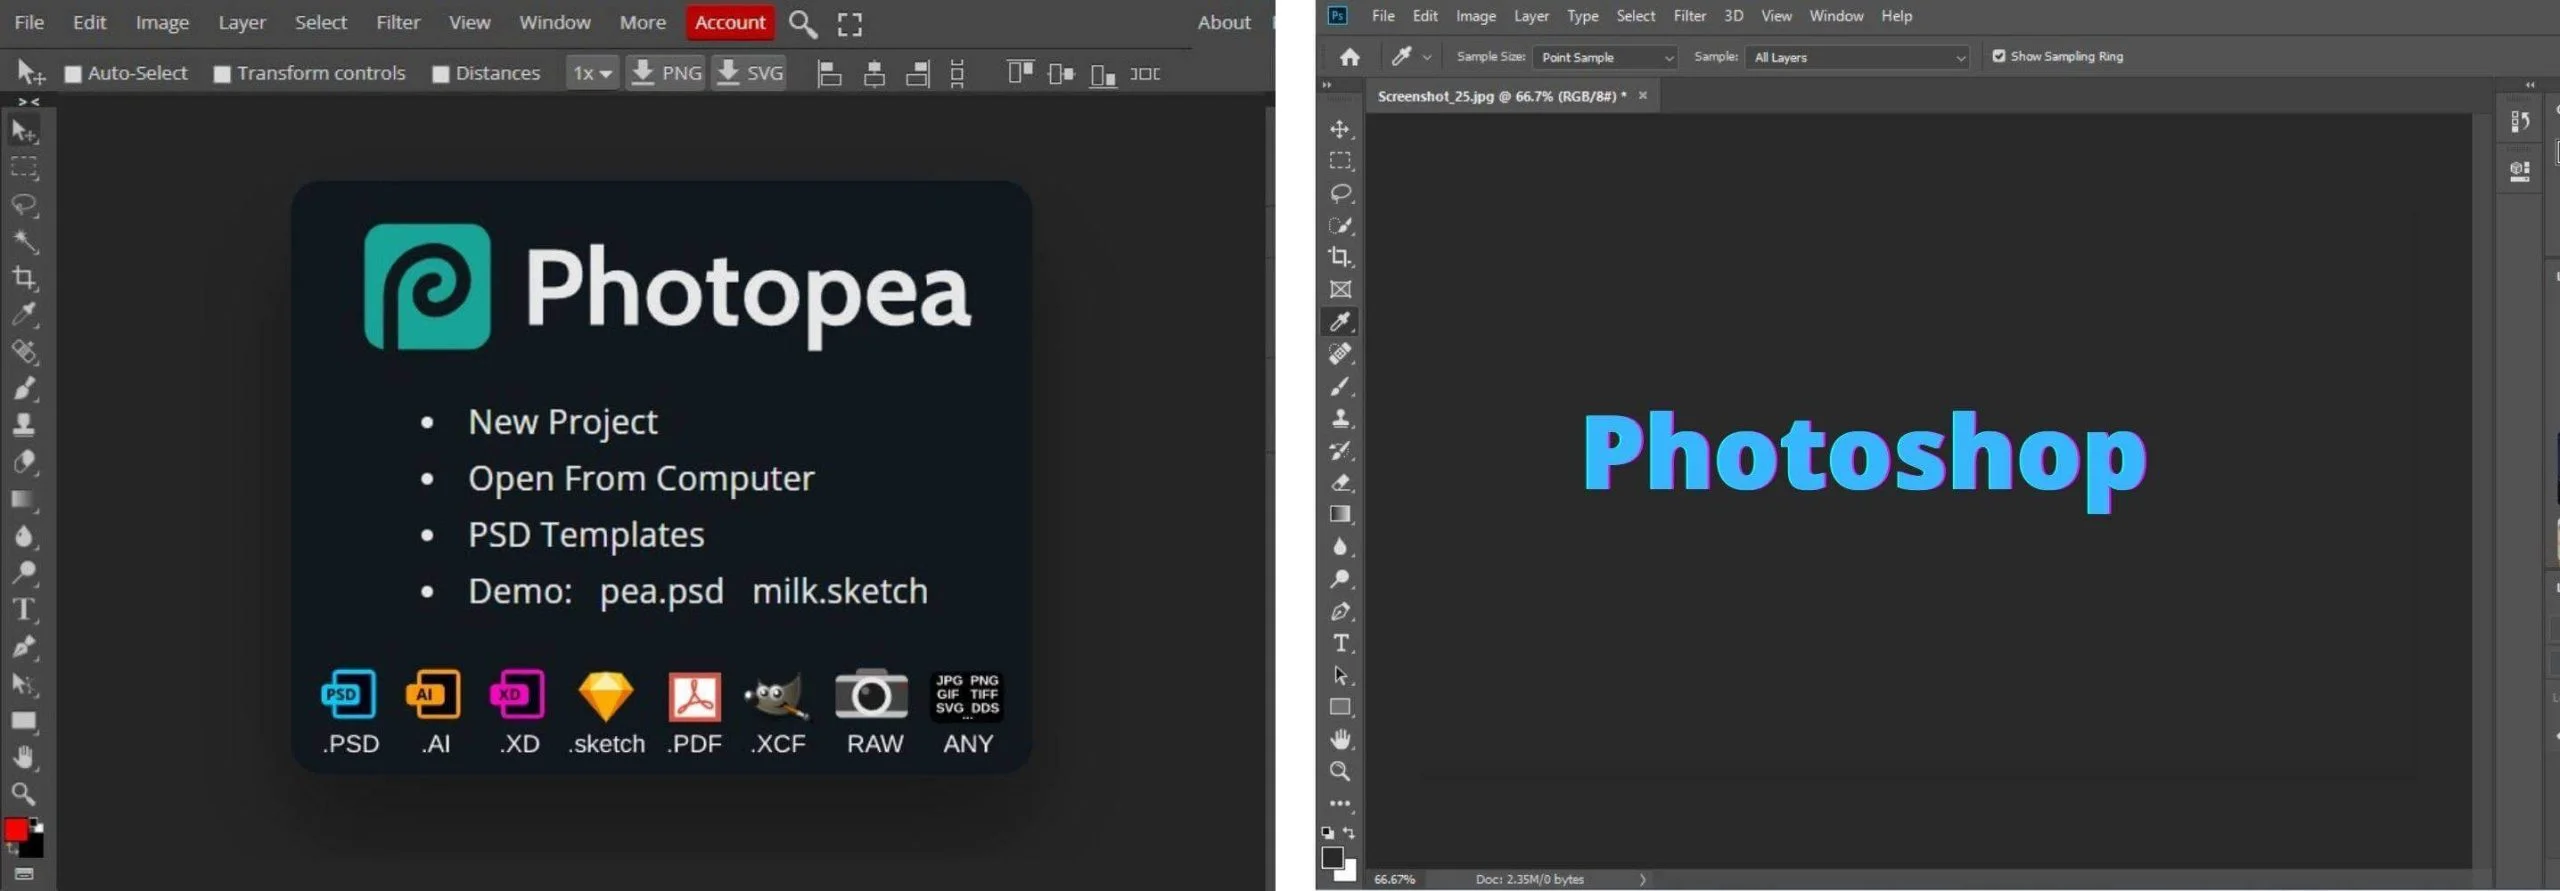Toggle Photopea's fullscreen icon
The image size is (2560, 891).
pos(850,24)
